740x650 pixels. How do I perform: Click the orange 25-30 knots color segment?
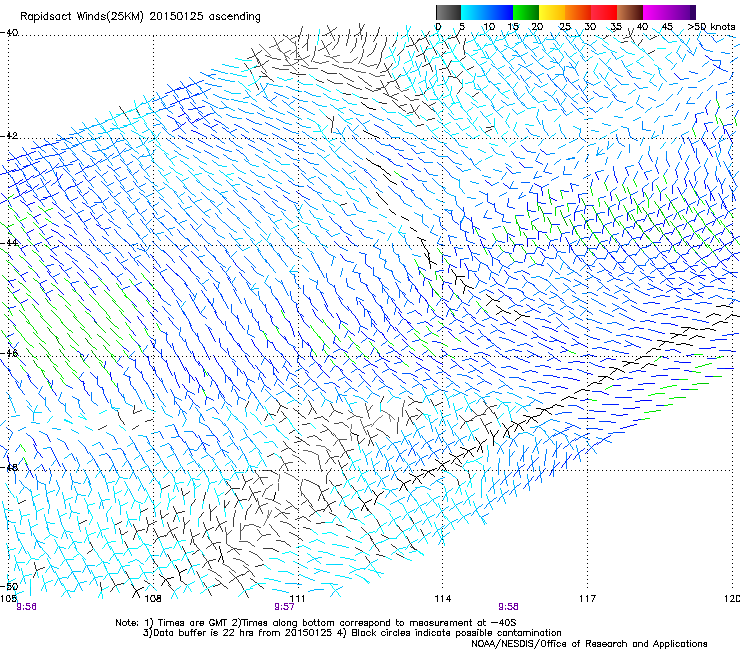pos(578,12)
